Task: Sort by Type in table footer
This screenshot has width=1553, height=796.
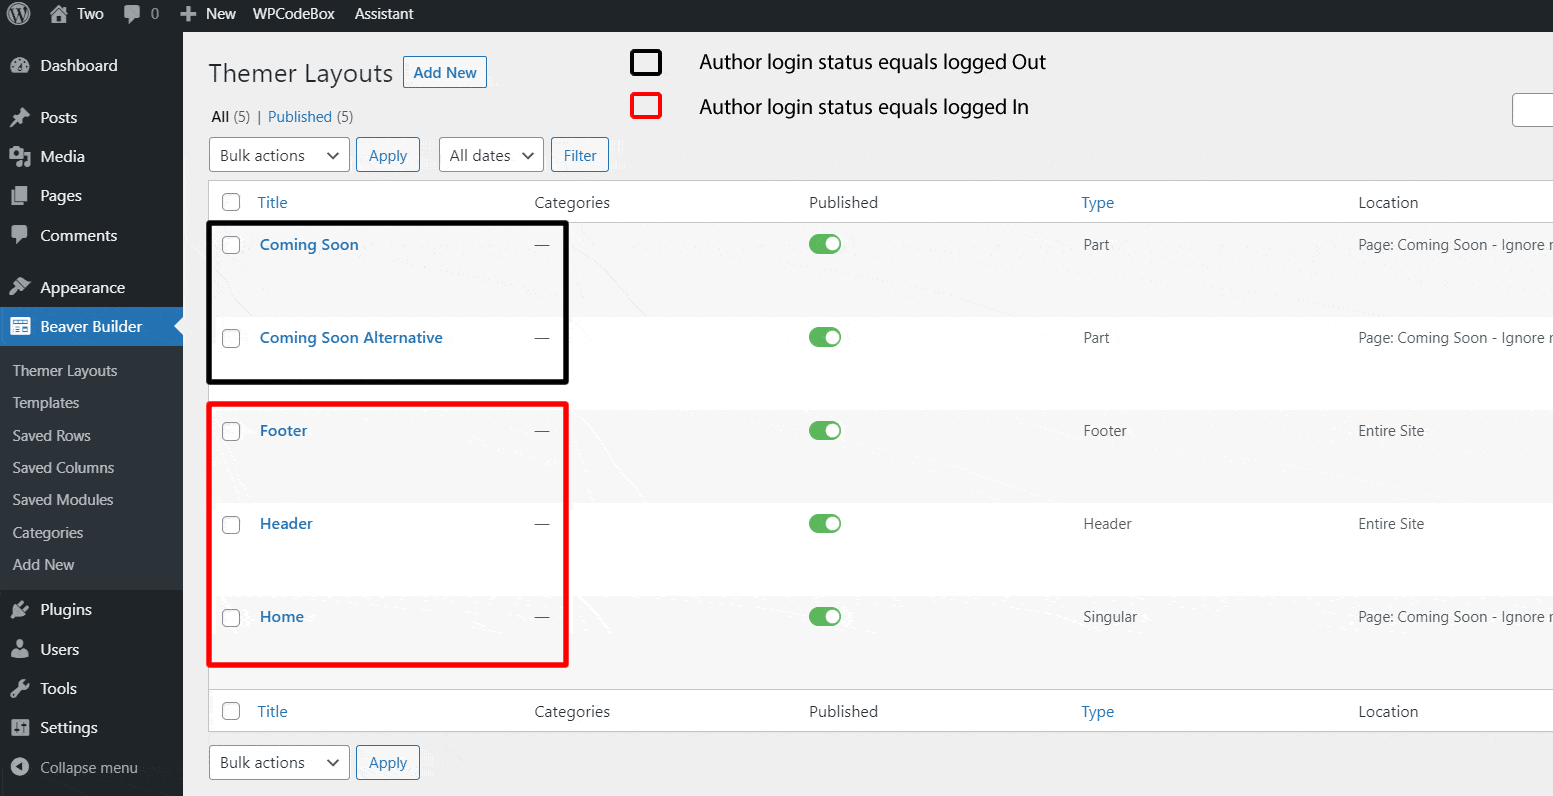Action: 1097,711
